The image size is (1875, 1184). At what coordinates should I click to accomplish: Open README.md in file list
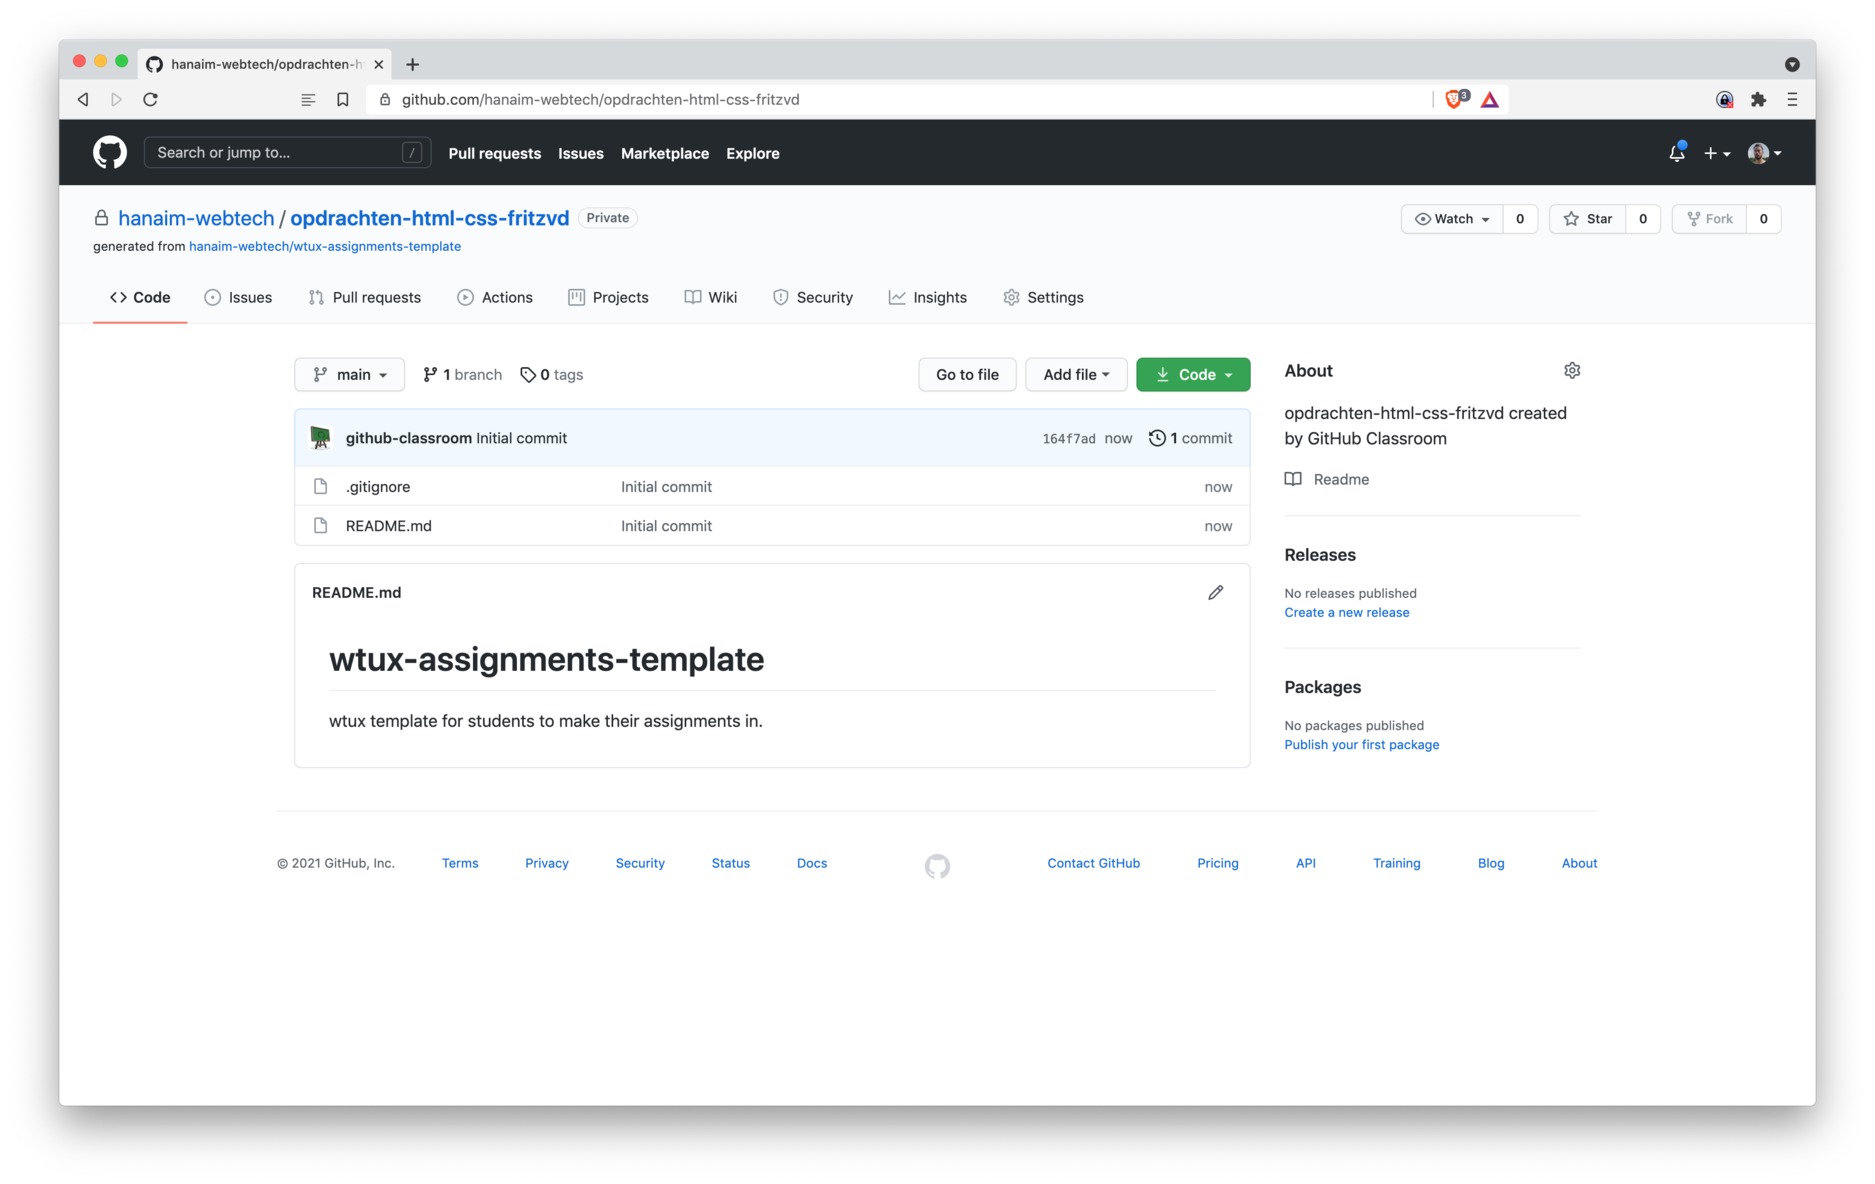(388, 526)
